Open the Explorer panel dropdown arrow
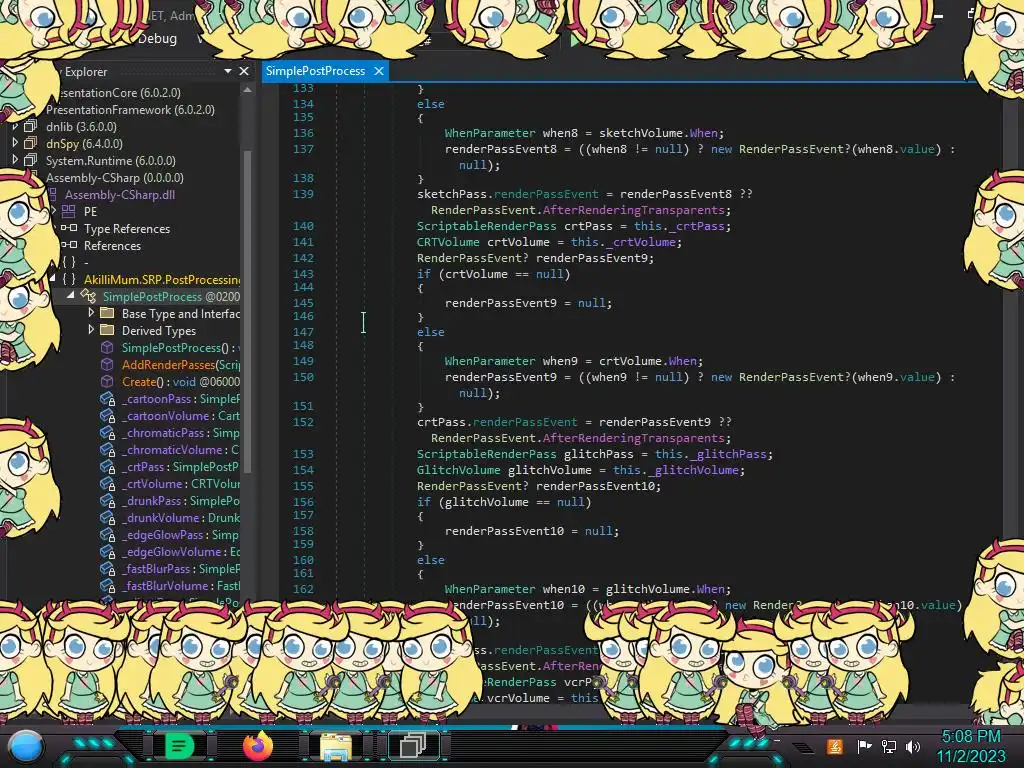The width and height of the screenshot is (1024, 768). (228, 71)
